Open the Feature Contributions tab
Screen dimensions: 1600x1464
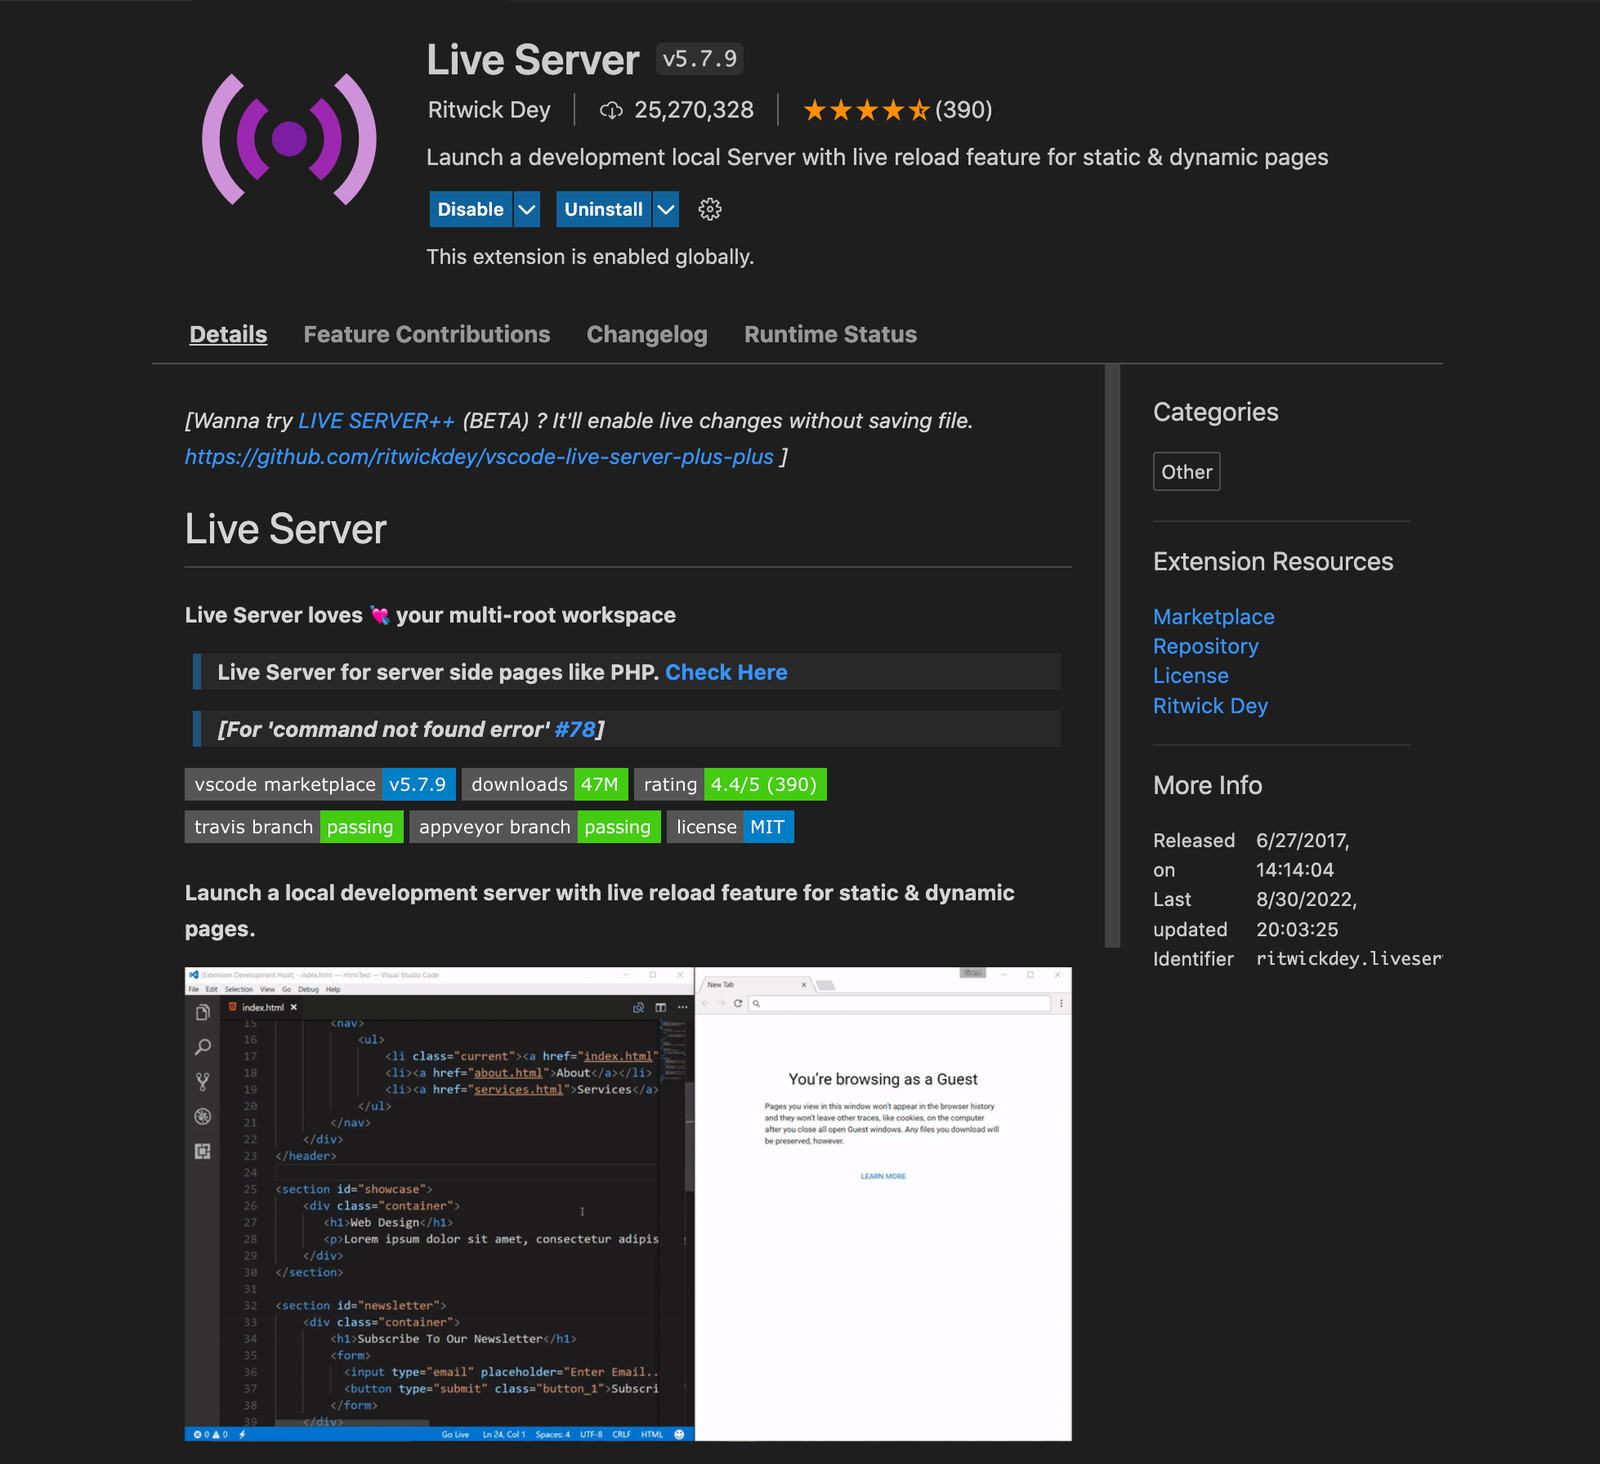click(427, 334)
